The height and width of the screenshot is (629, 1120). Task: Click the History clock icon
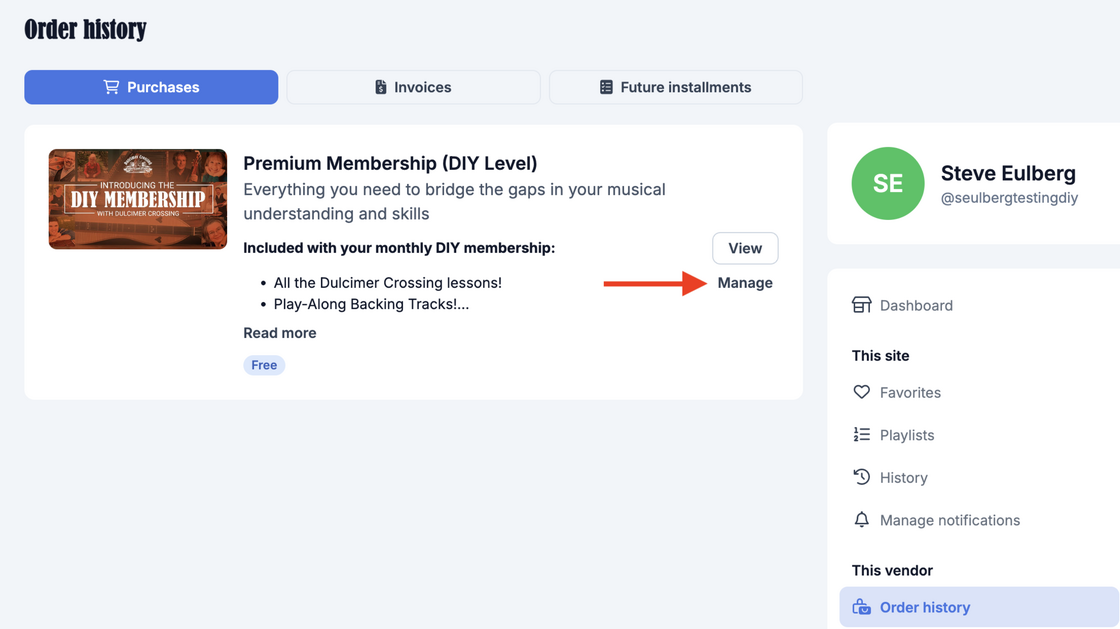tap(861, 477)
